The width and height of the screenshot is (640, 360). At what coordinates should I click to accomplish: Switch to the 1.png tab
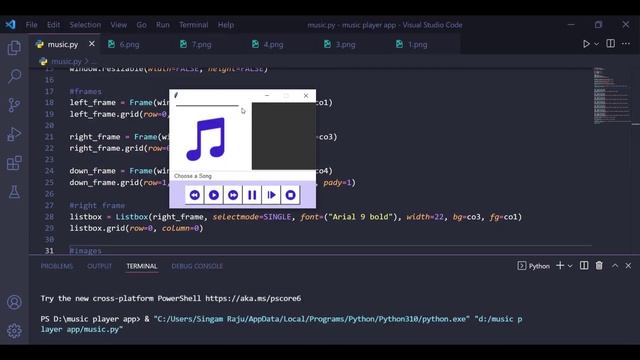418,44
